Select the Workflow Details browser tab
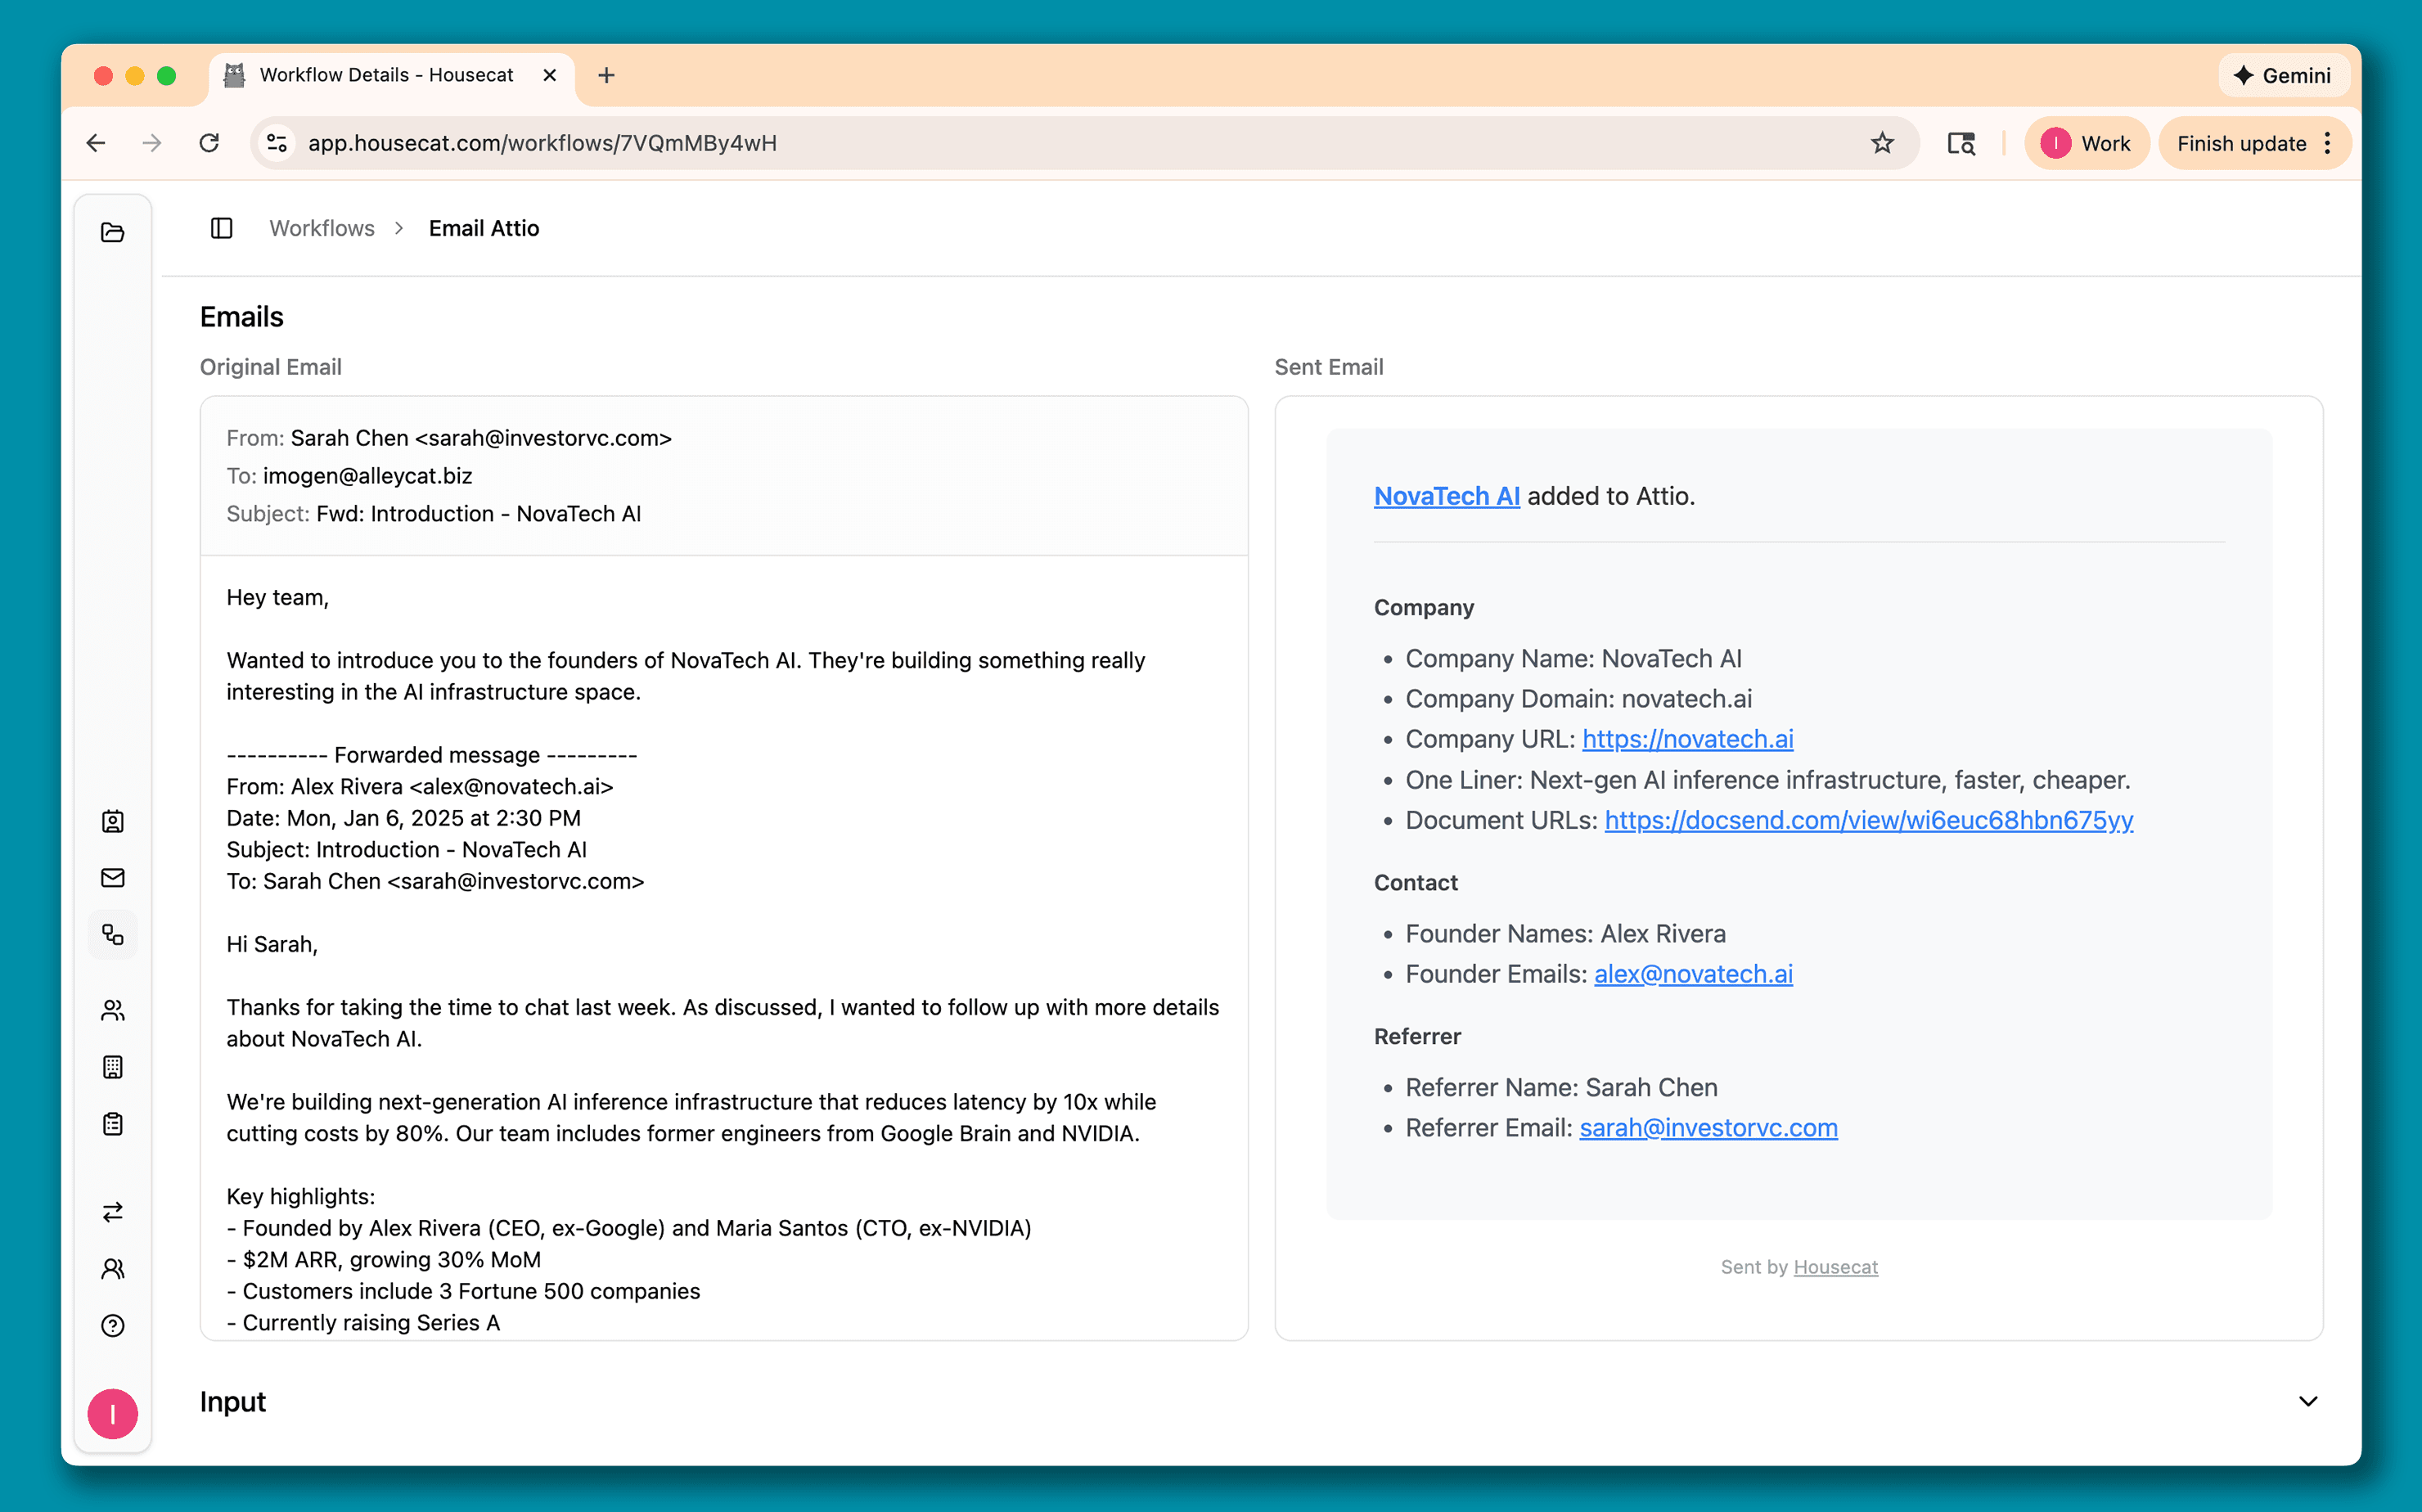Image resolution: width=2422 pixels, height=1512 pixels. [x=385, y=75]
